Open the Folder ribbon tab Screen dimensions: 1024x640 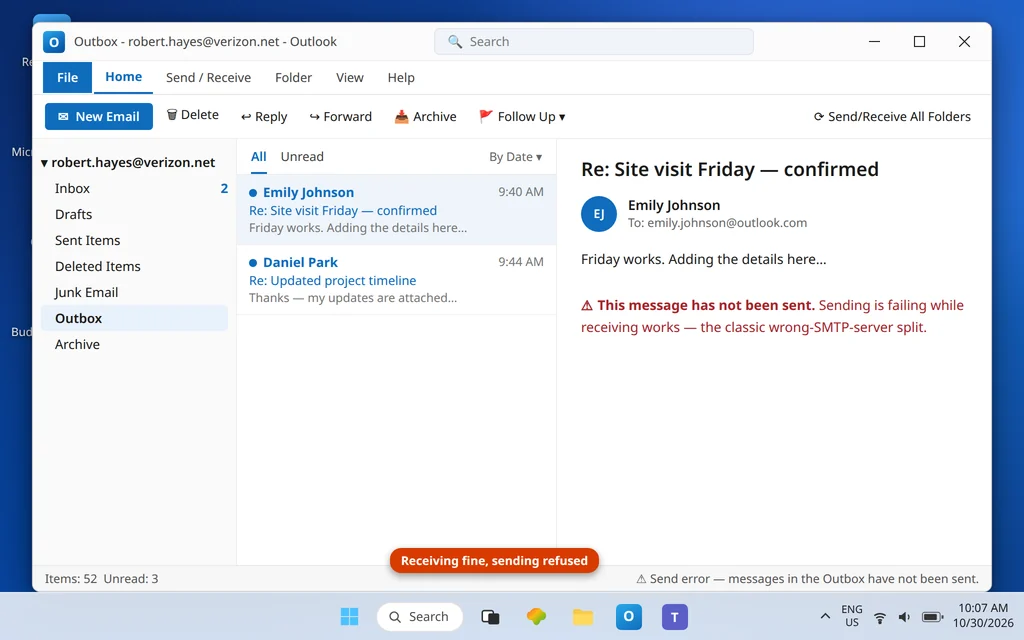point(293,78)
